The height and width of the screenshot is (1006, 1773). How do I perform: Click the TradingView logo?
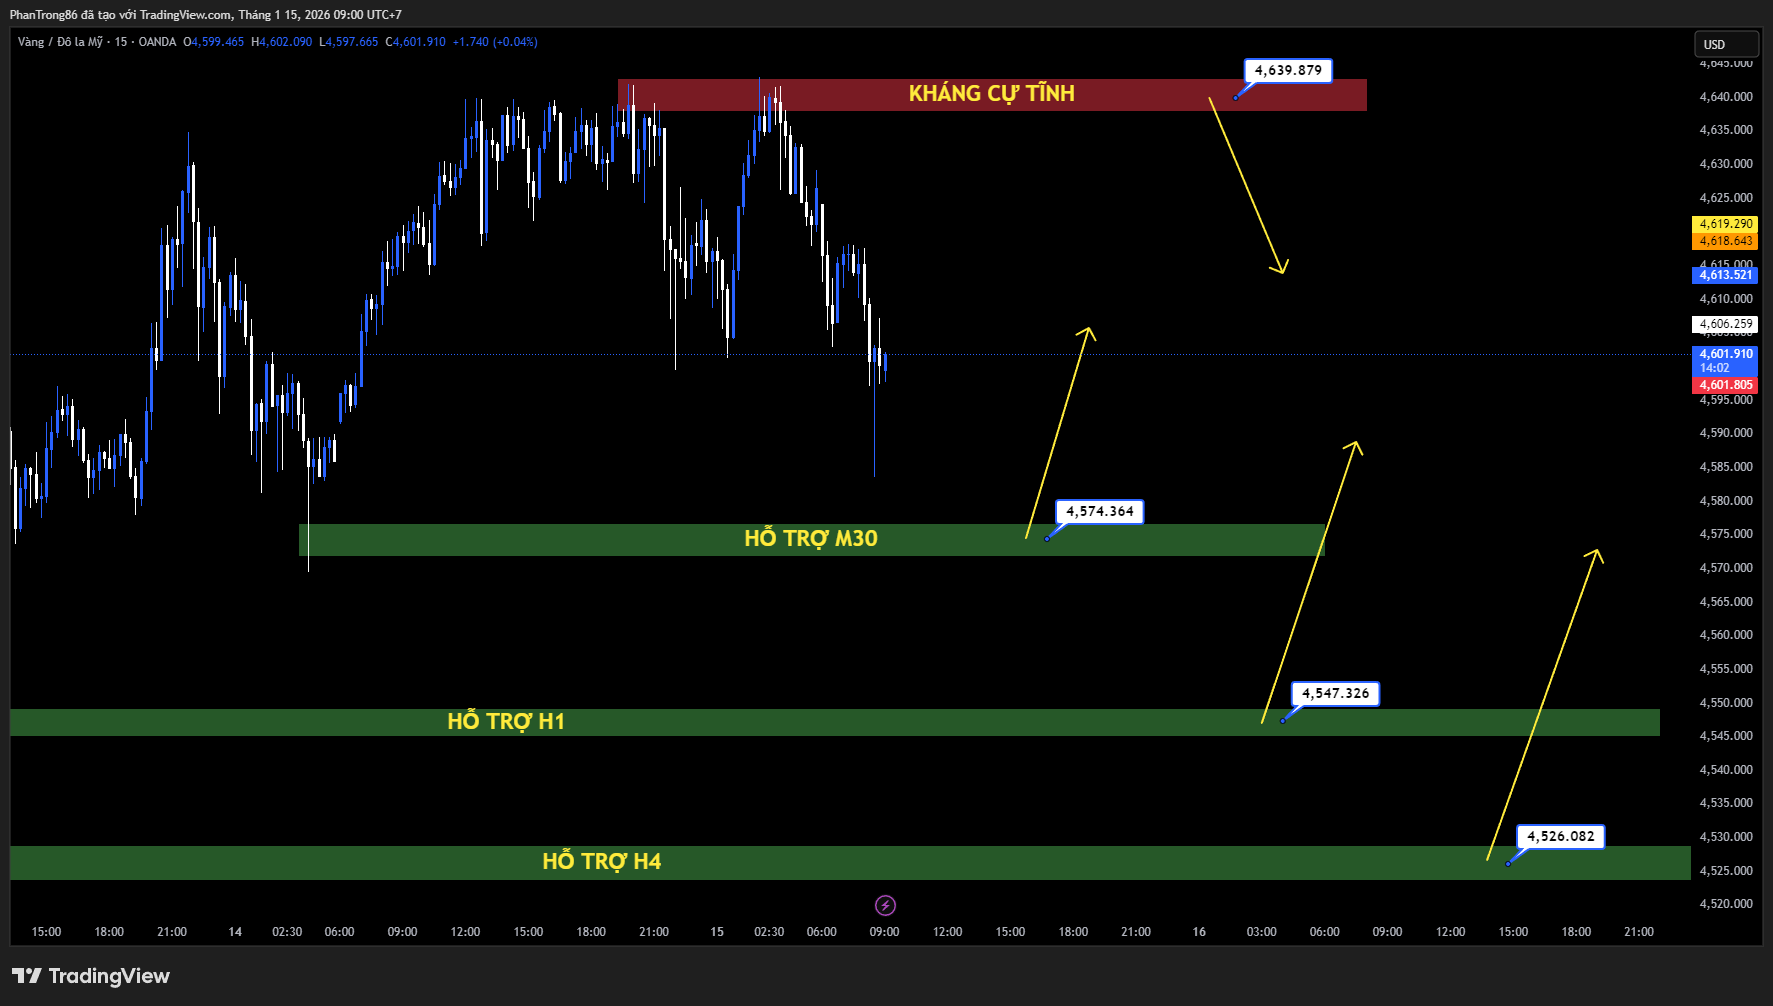tap(91, 976)
